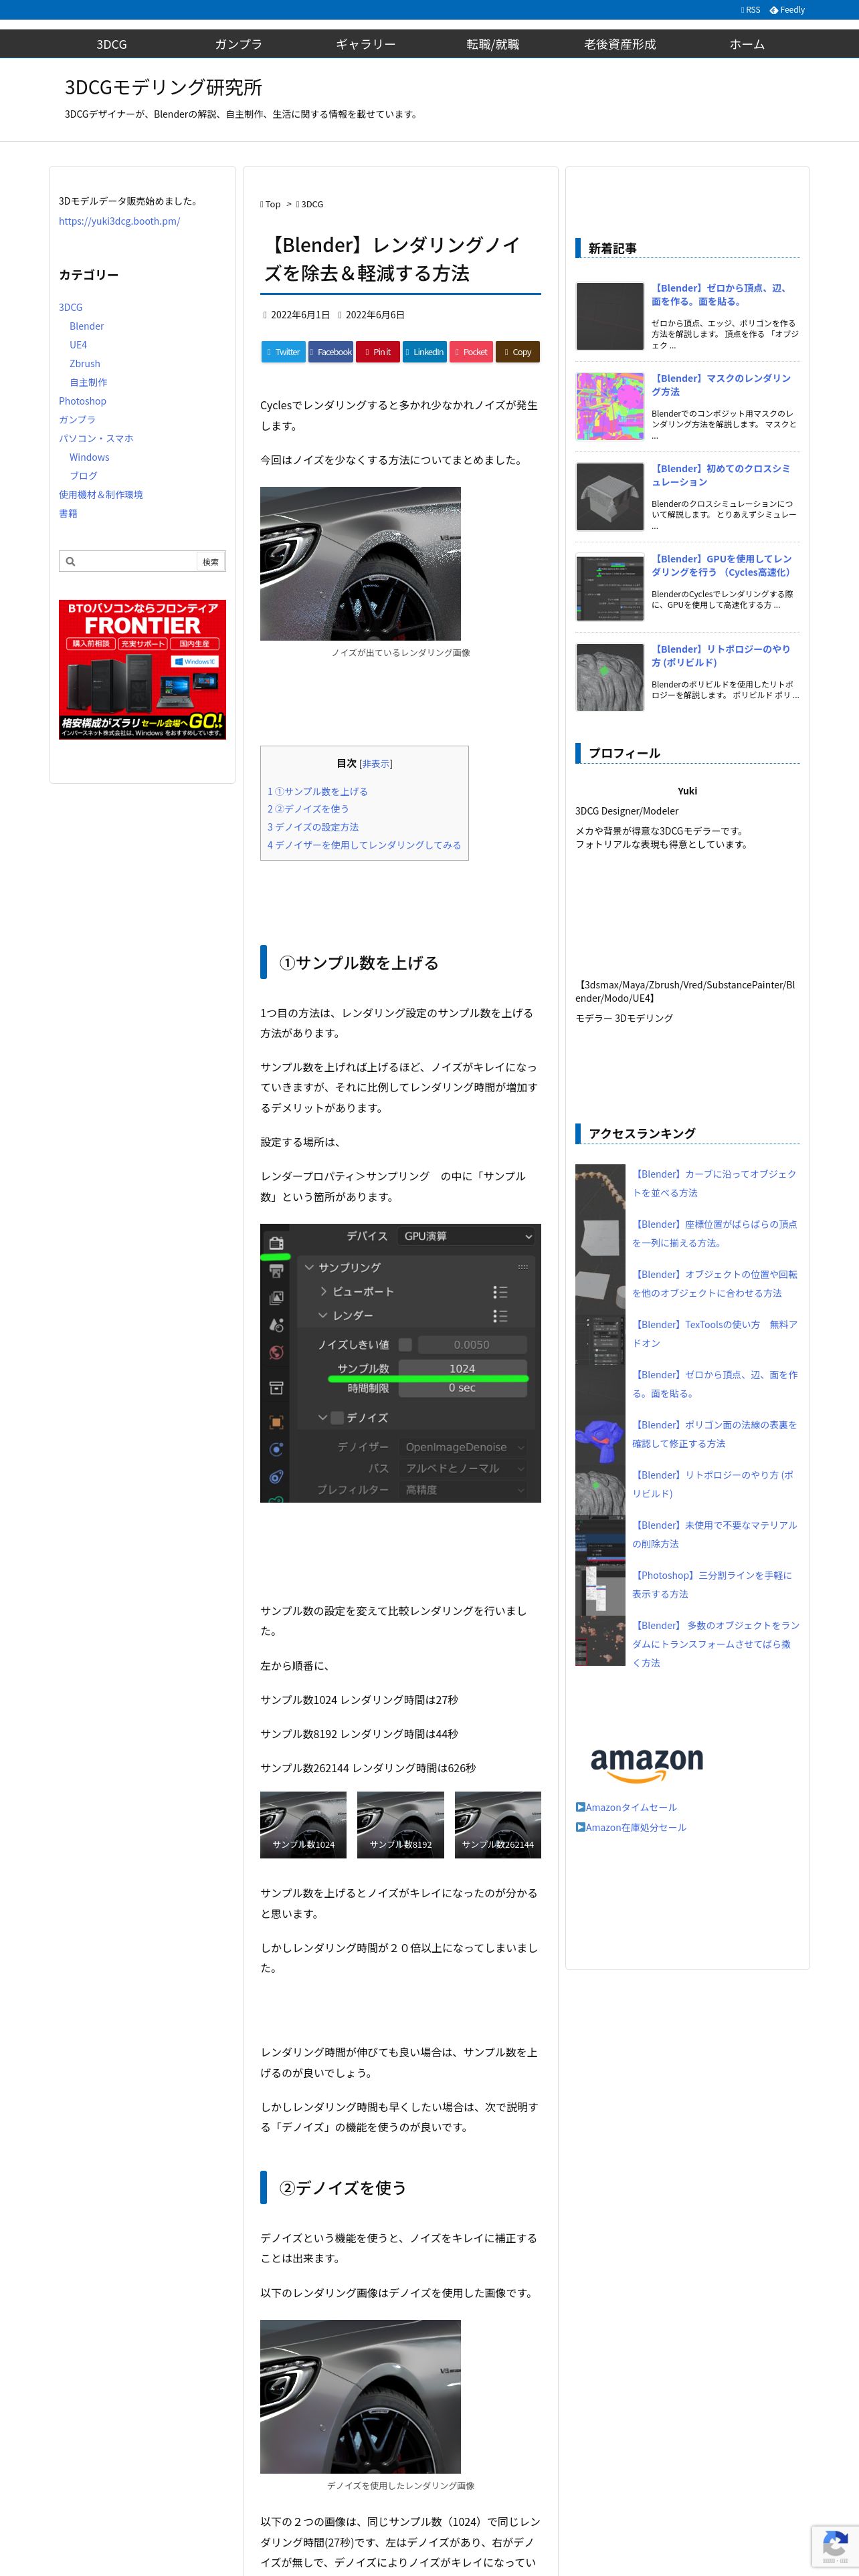This screenshot has width=859, height=2576.
Task: Click the Top breadcrumb link
Action: 272,204
